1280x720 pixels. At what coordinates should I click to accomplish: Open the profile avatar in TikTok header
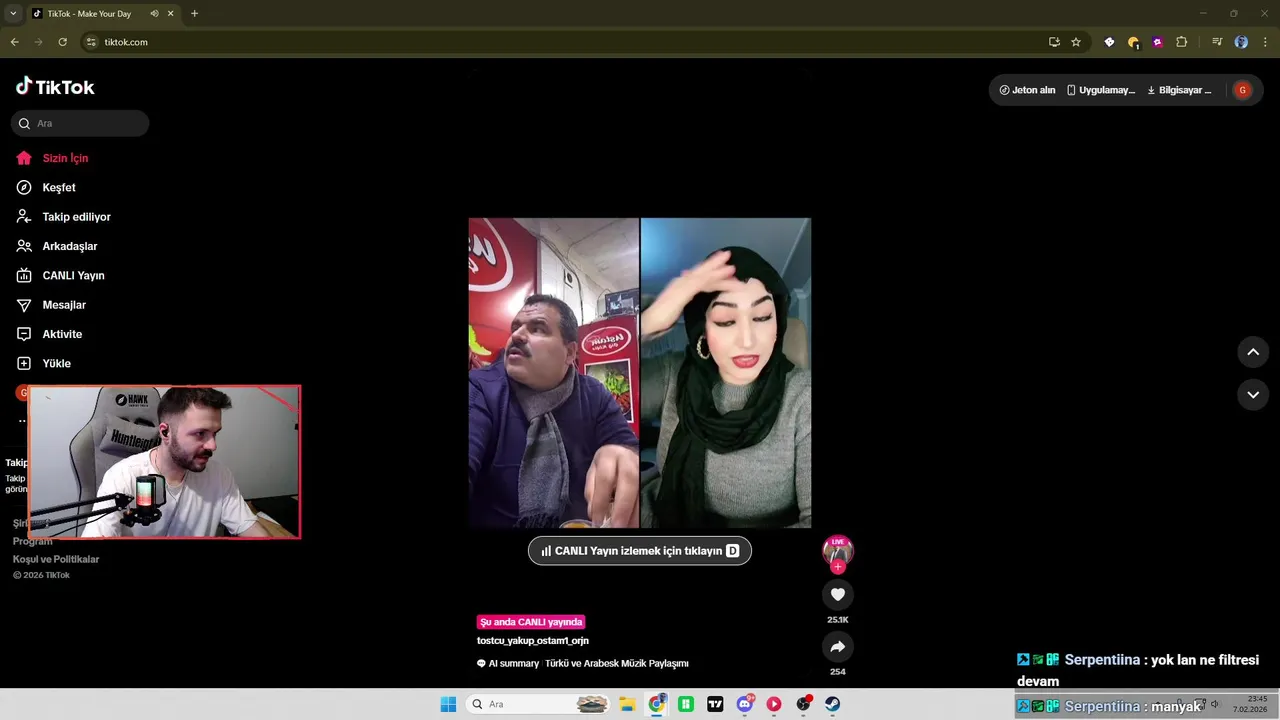1242,90
